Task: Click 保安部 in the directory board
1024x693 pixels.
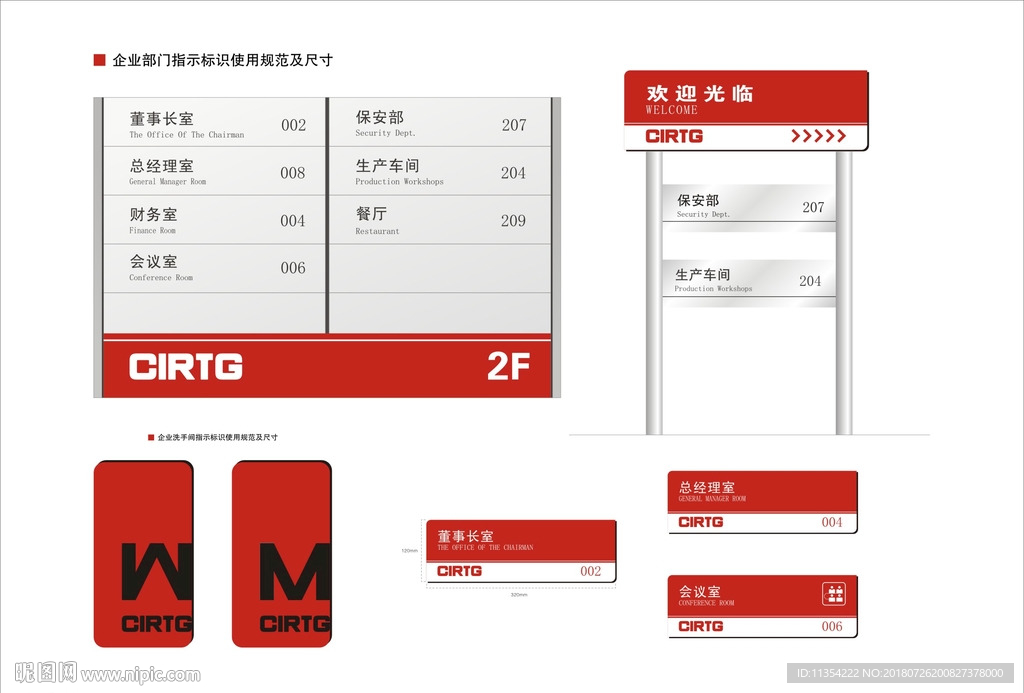Action: pyautogui.click(x=379, y=117)
